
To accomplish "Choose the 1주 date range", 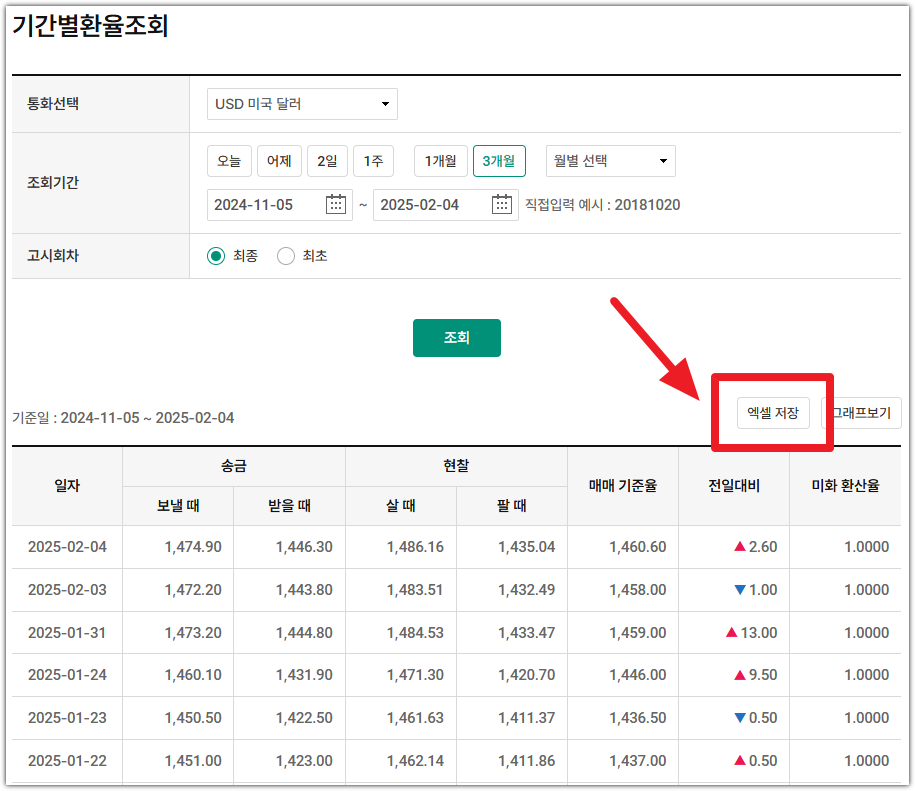I will [372, 160].
